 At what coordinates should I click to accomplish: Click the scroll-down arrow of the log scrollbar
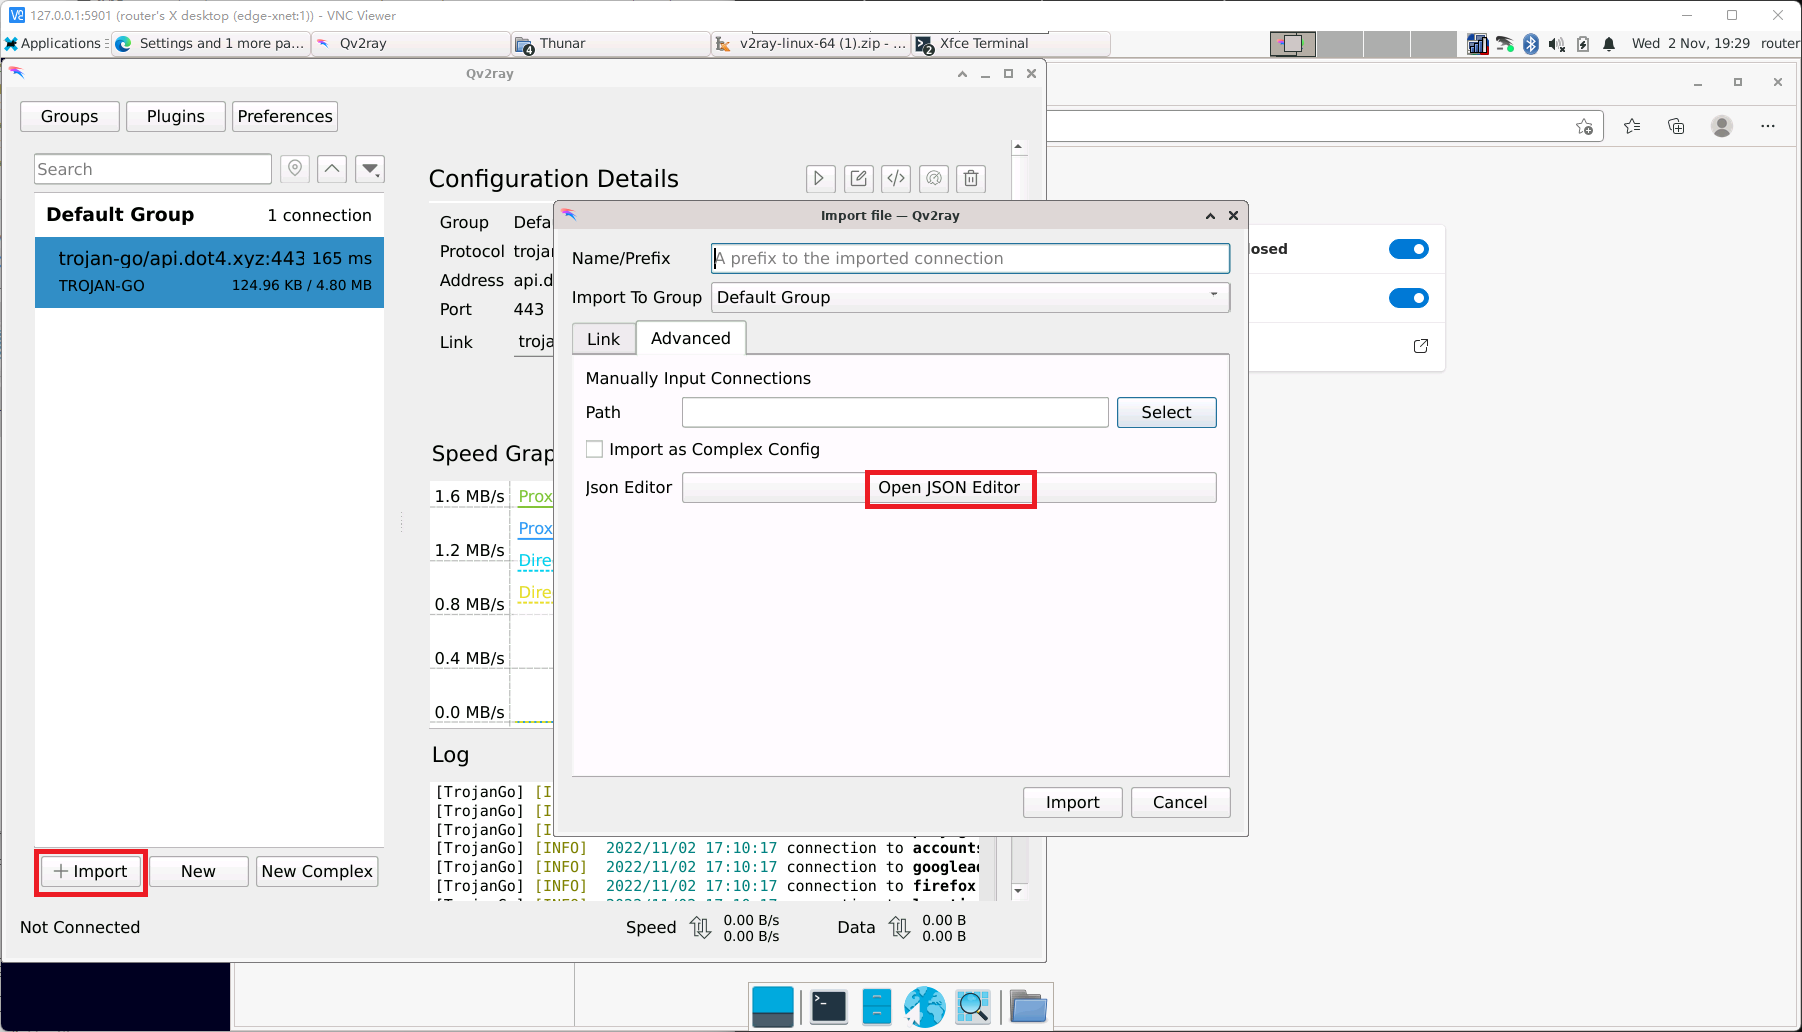[1018, 891]
